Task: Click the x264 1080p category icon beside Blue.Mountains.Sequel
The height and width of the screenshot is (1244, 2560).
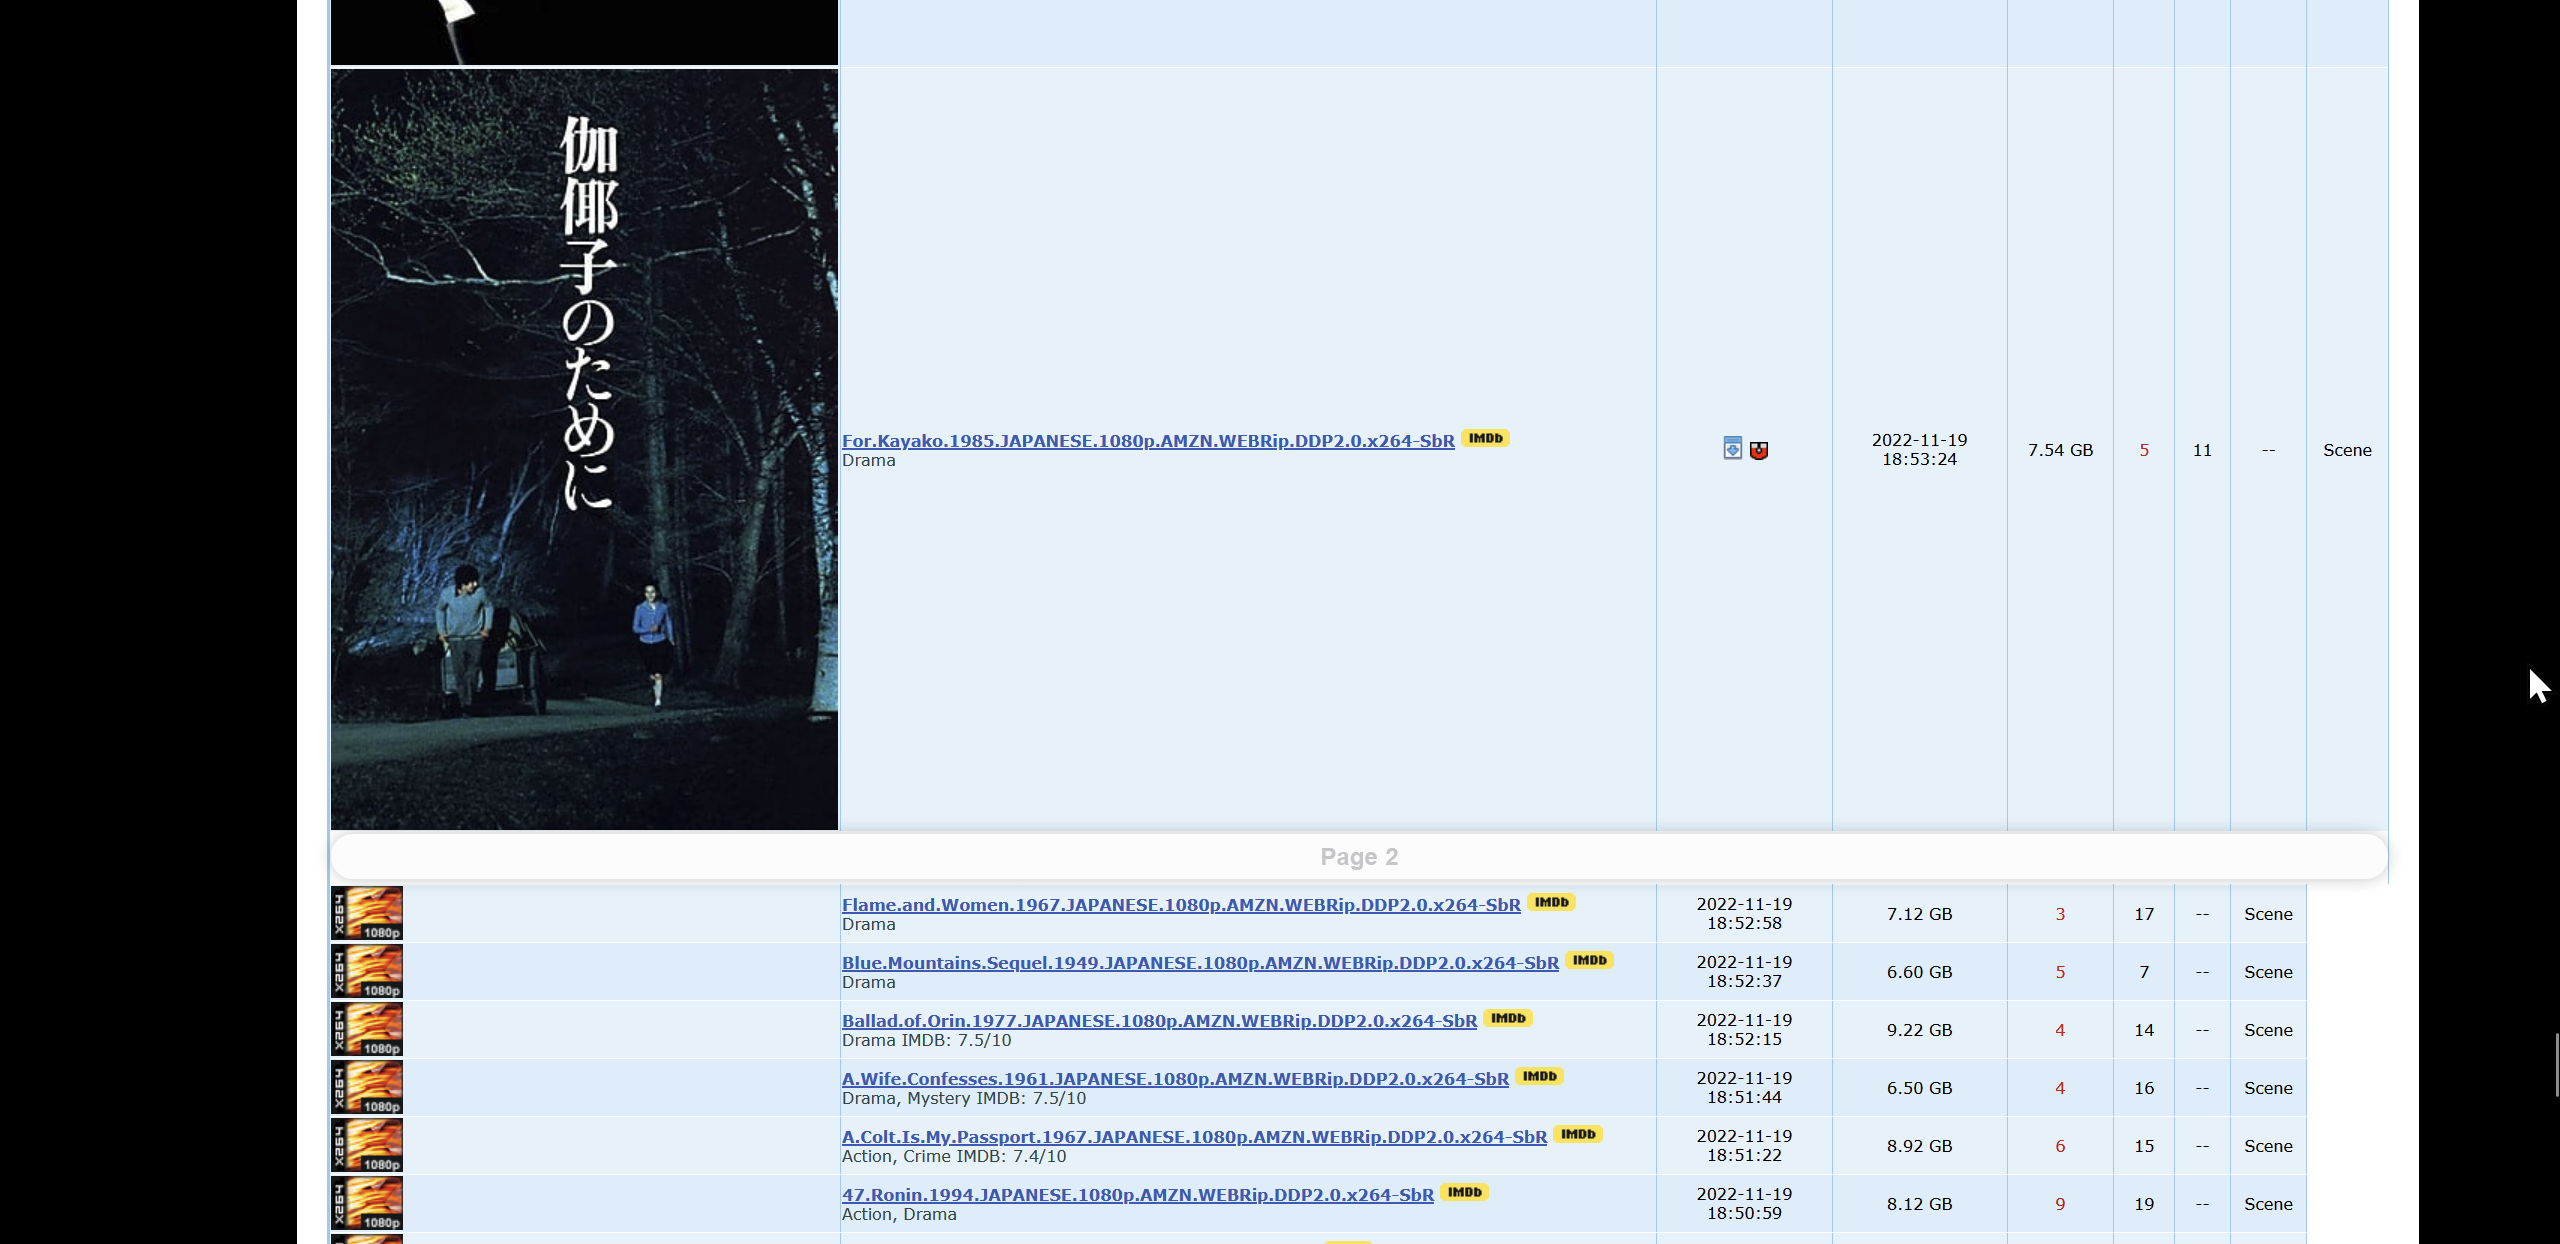Action: [x=366, y=971]
